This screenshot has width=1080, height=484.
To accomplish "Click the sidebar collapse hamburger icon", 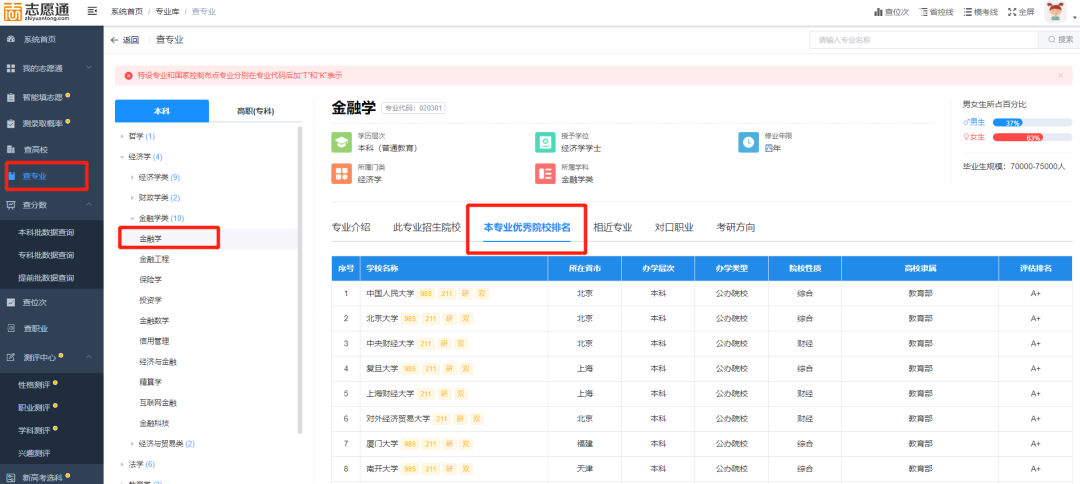I will pos(92,11).
